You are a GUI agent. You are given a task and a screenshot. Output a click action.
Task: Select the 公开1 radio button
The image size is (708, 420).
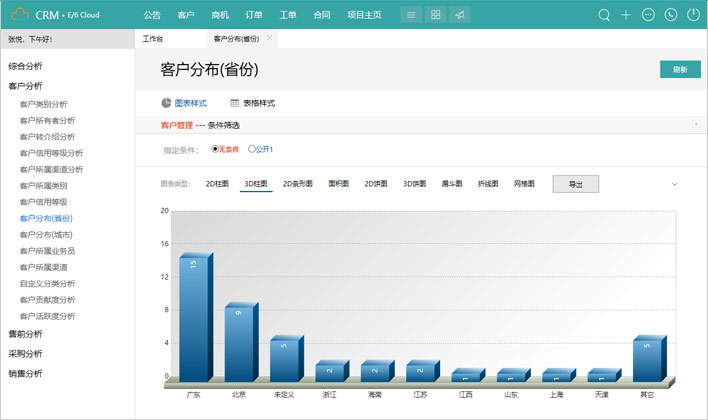pos(251,149)
